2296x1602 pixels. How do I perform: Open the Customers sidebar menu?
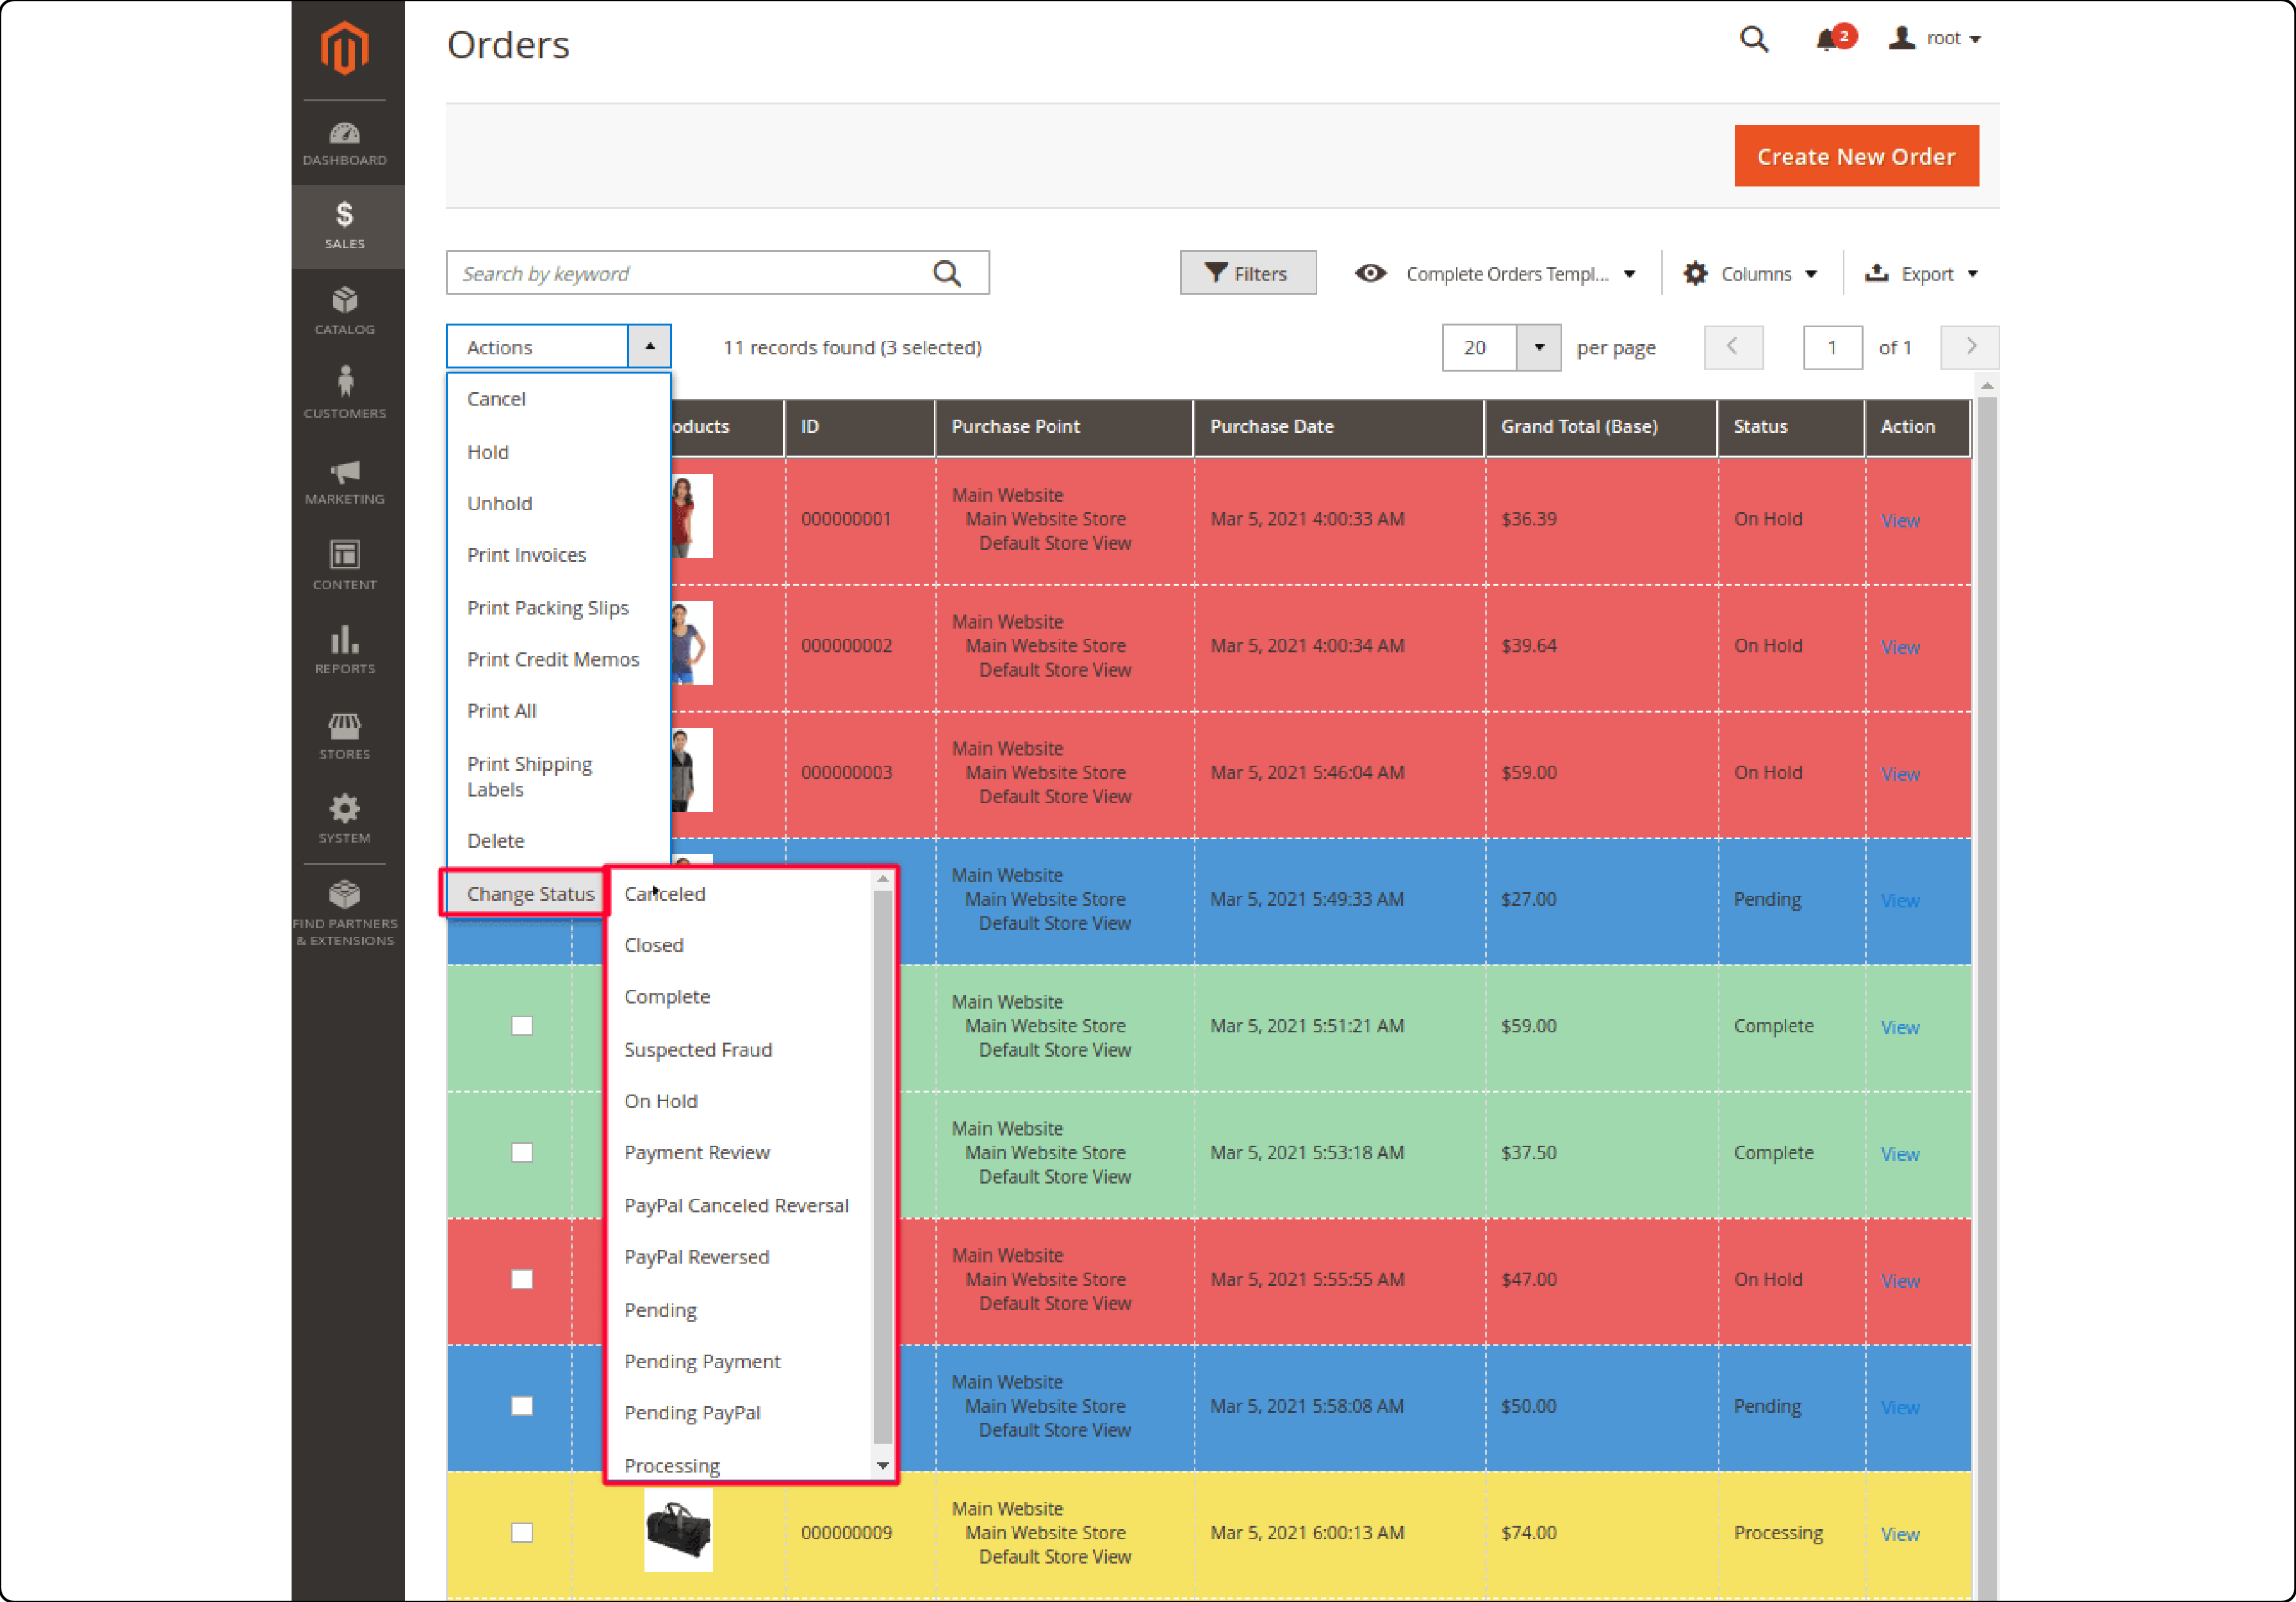point(344,392)
